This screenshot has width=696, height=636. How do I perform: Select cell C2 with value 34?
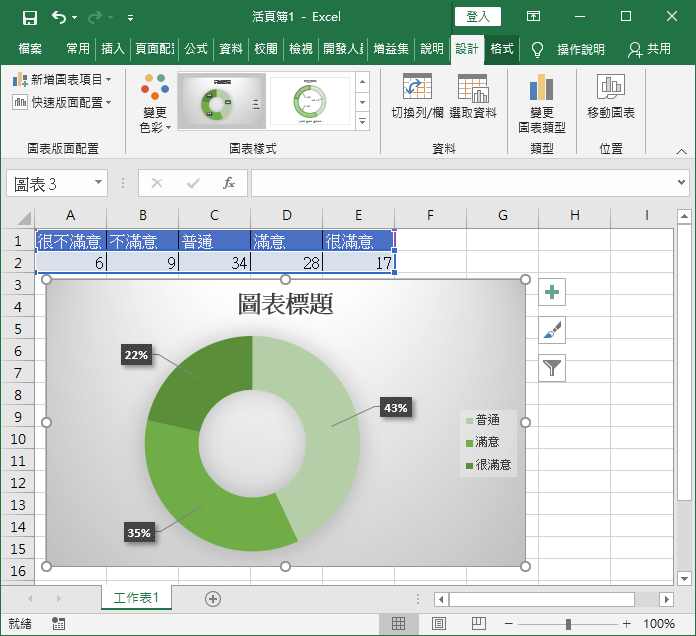[x=214, y=263]
